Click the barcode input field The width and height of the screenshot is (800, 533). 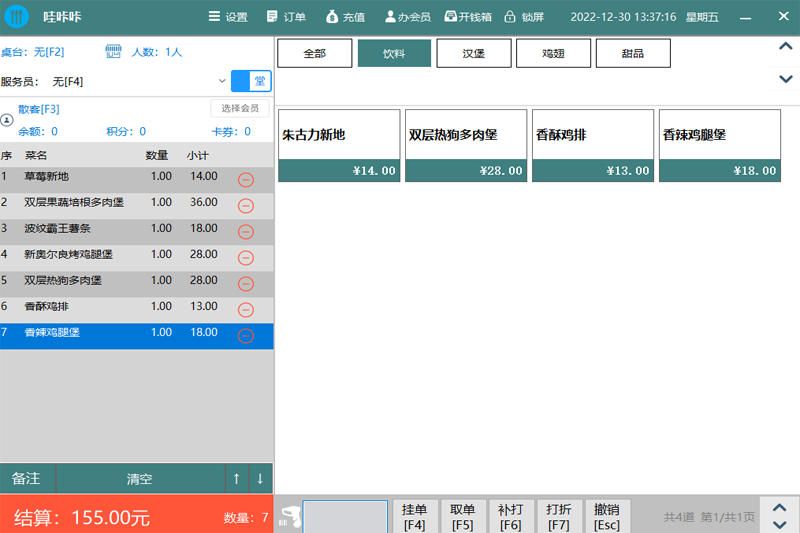tap(345, 517)
